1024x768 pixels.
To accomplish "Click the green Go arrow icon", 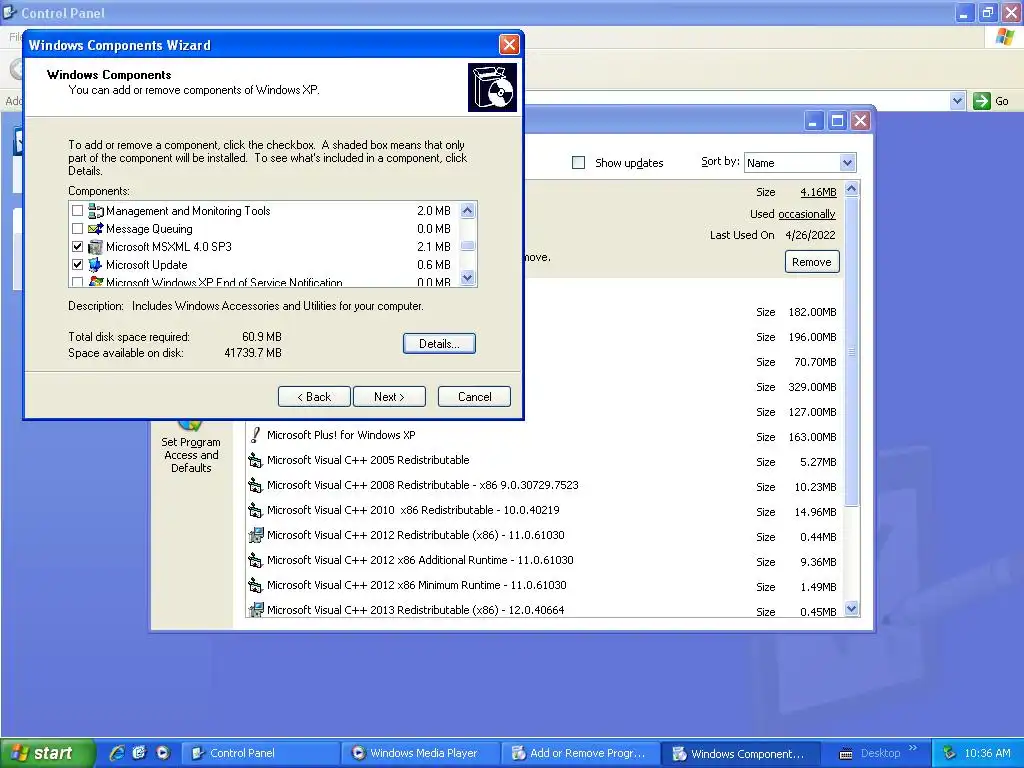I will click(981, 101).
